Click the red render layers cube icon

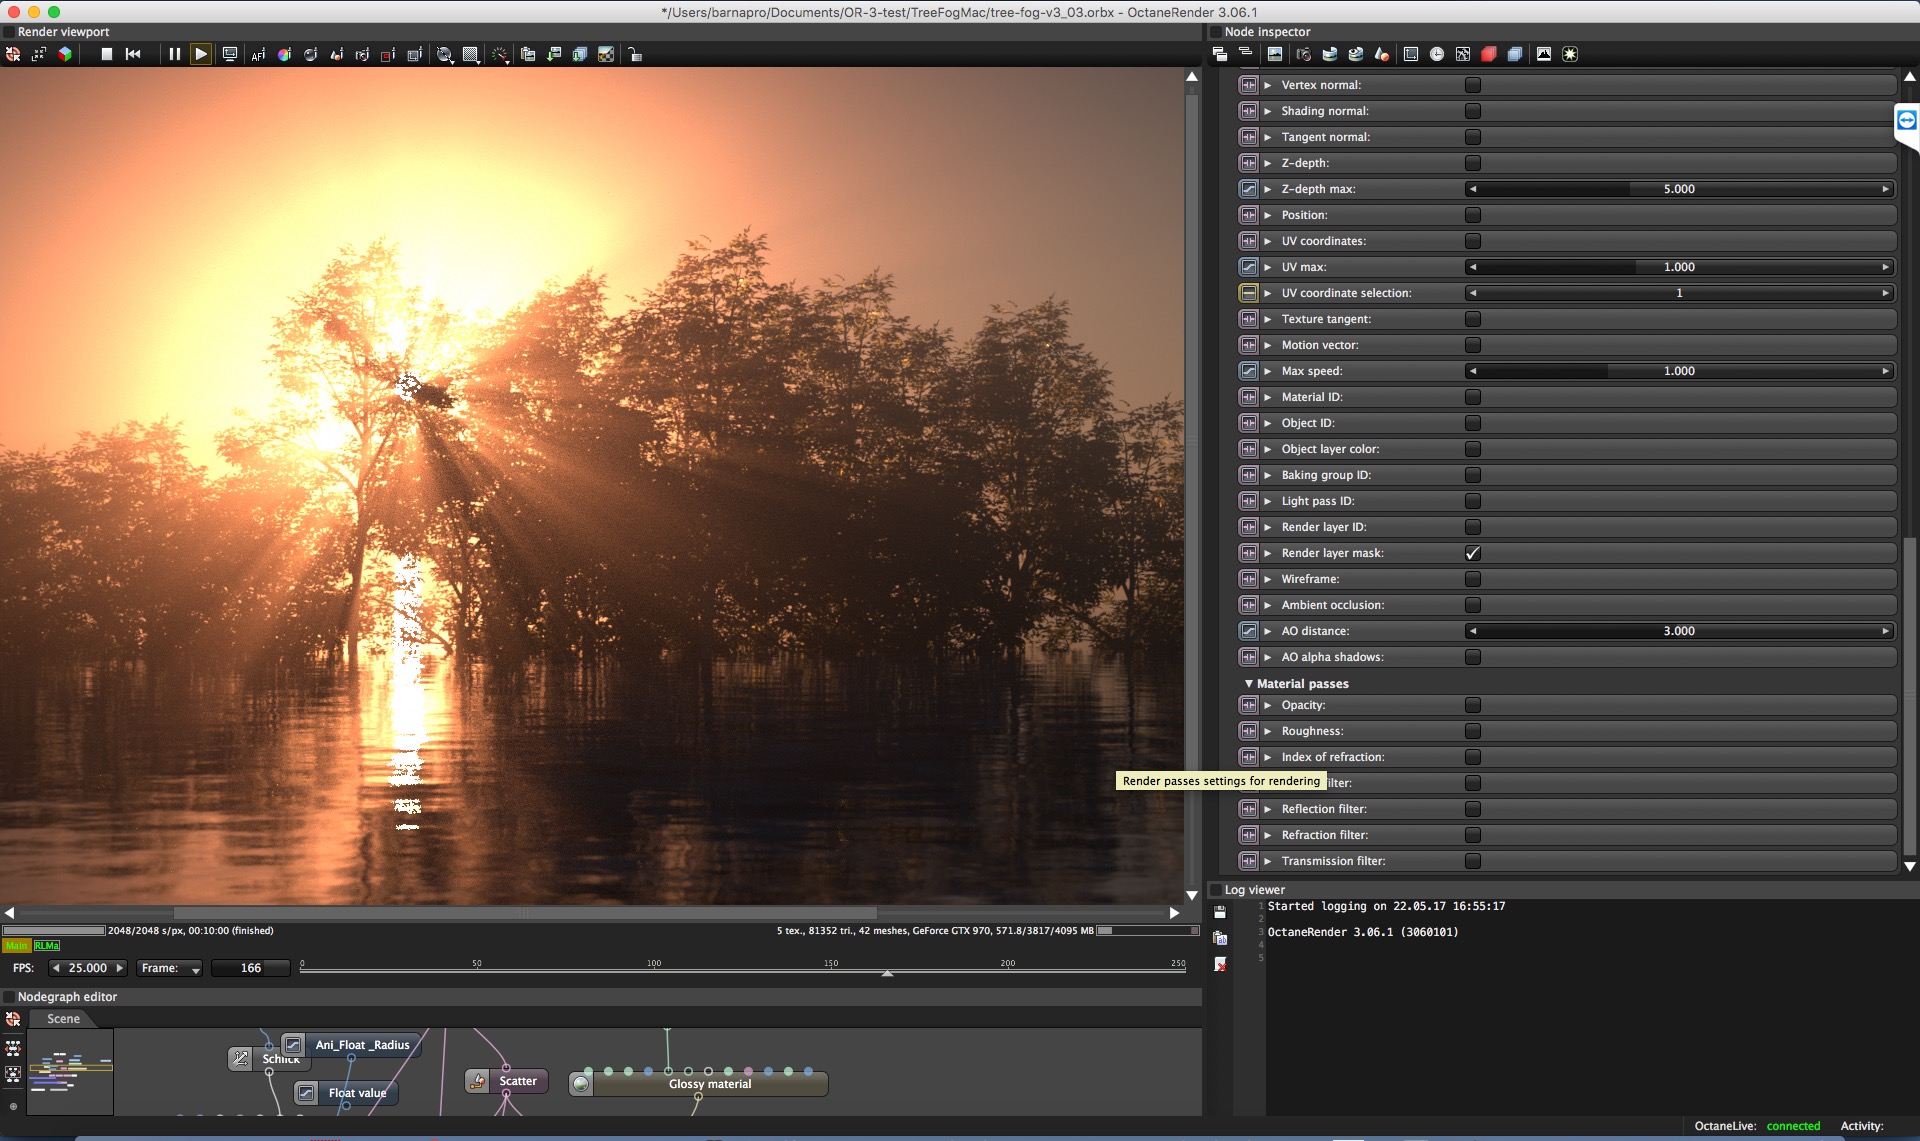point(1489,54)
